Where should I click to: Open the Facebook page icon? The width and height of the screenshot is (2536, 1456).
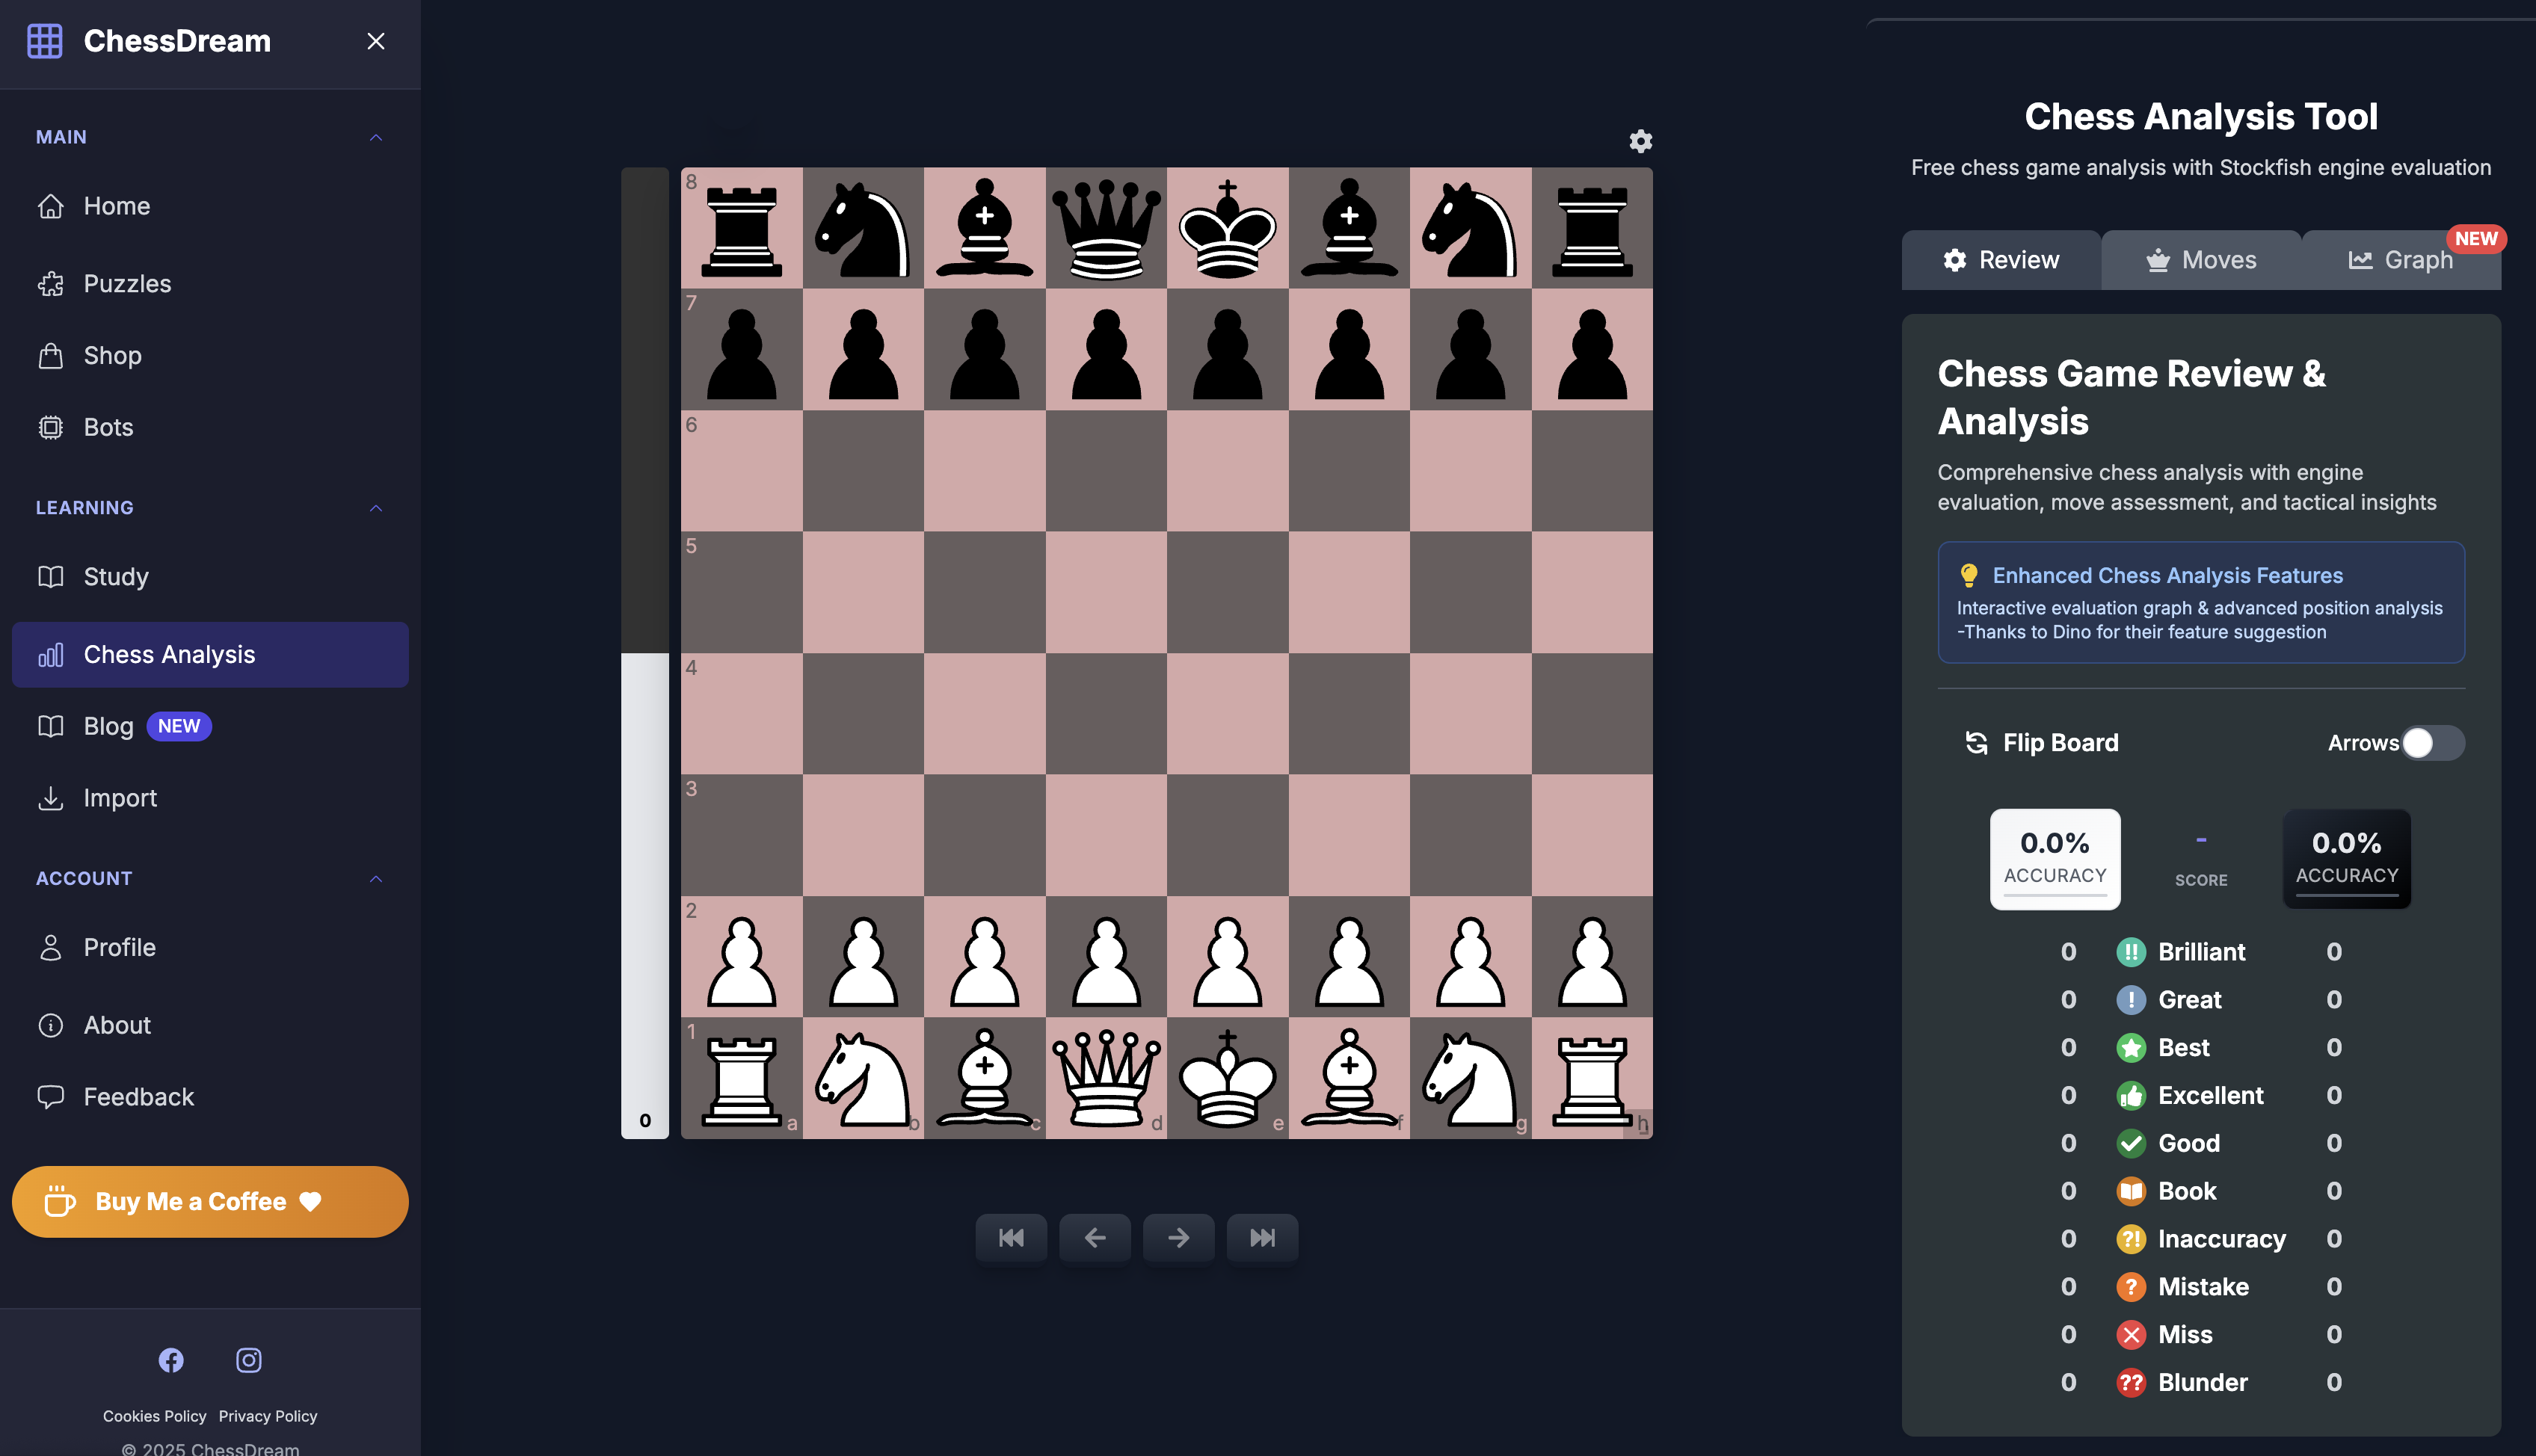pyautogui.click(x=171, y=1360)
